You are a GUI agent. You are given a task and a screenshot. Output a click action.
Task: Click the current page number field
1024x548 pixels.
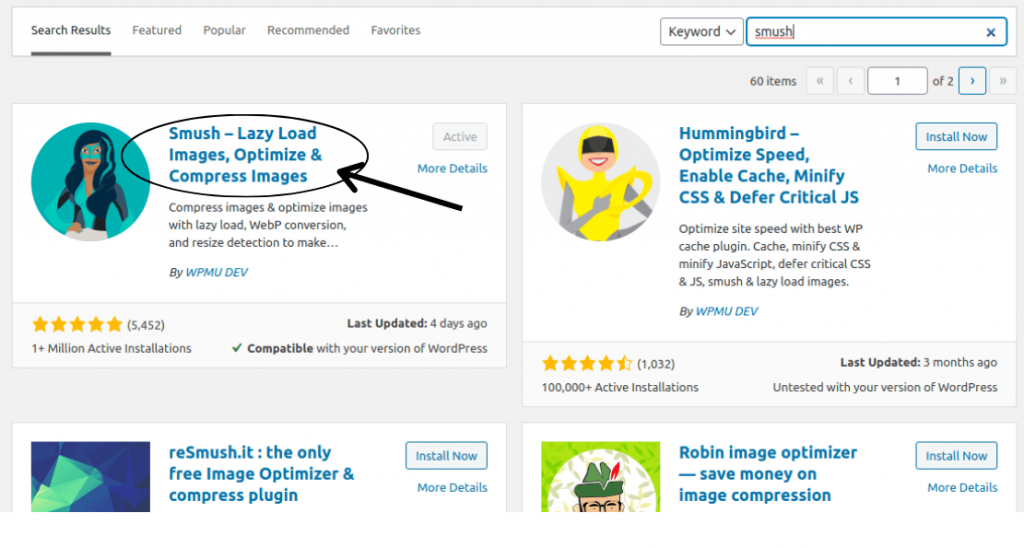tap(897, 81)
